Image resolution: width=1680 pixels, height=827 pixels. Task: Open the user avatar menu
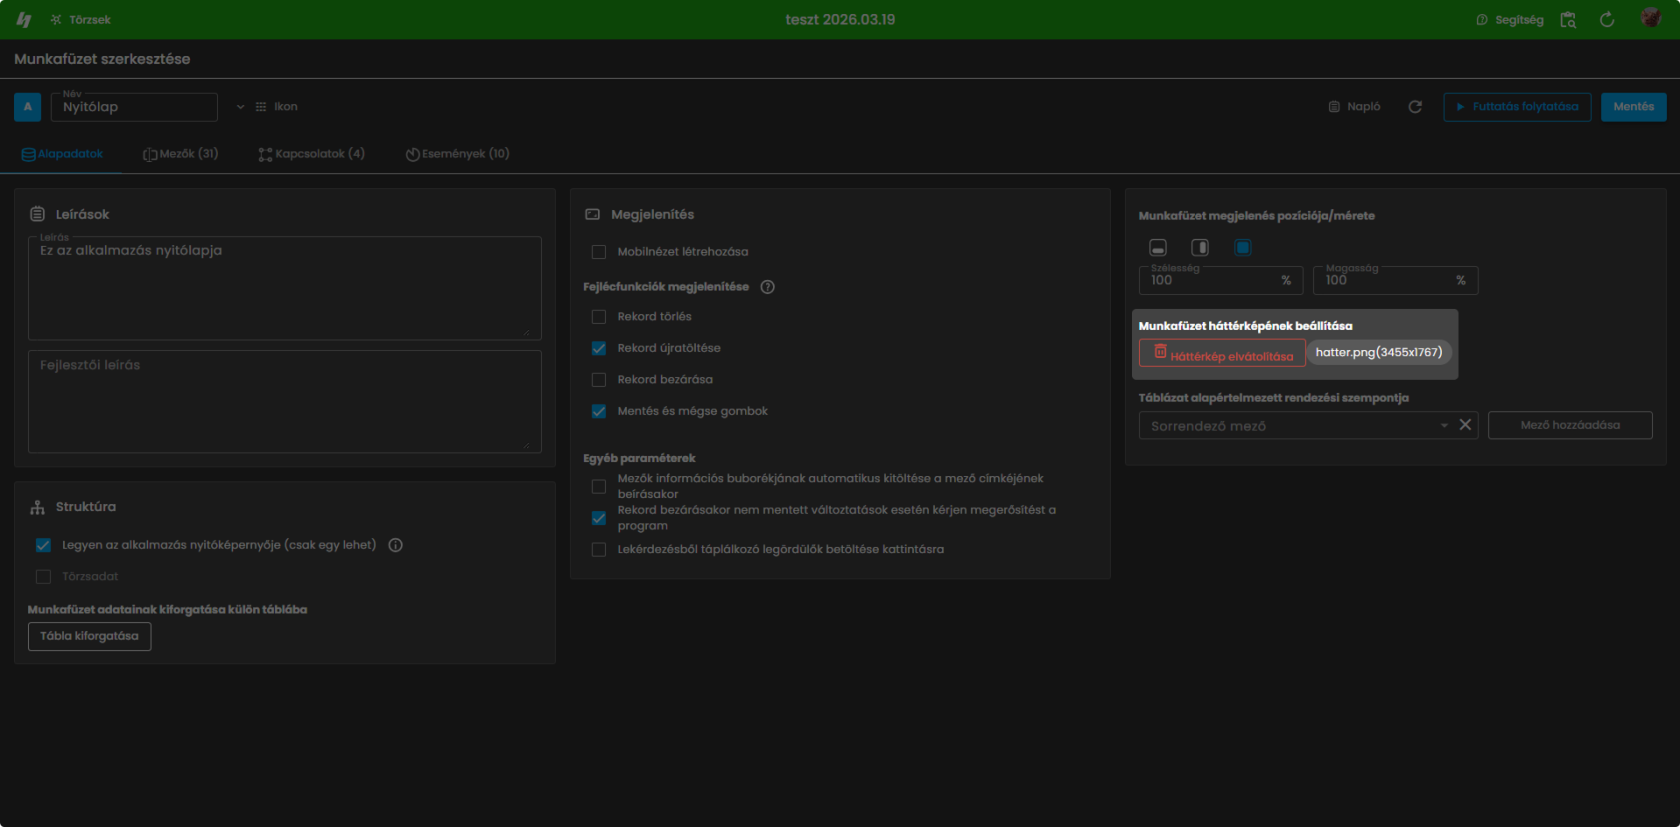1651,19
